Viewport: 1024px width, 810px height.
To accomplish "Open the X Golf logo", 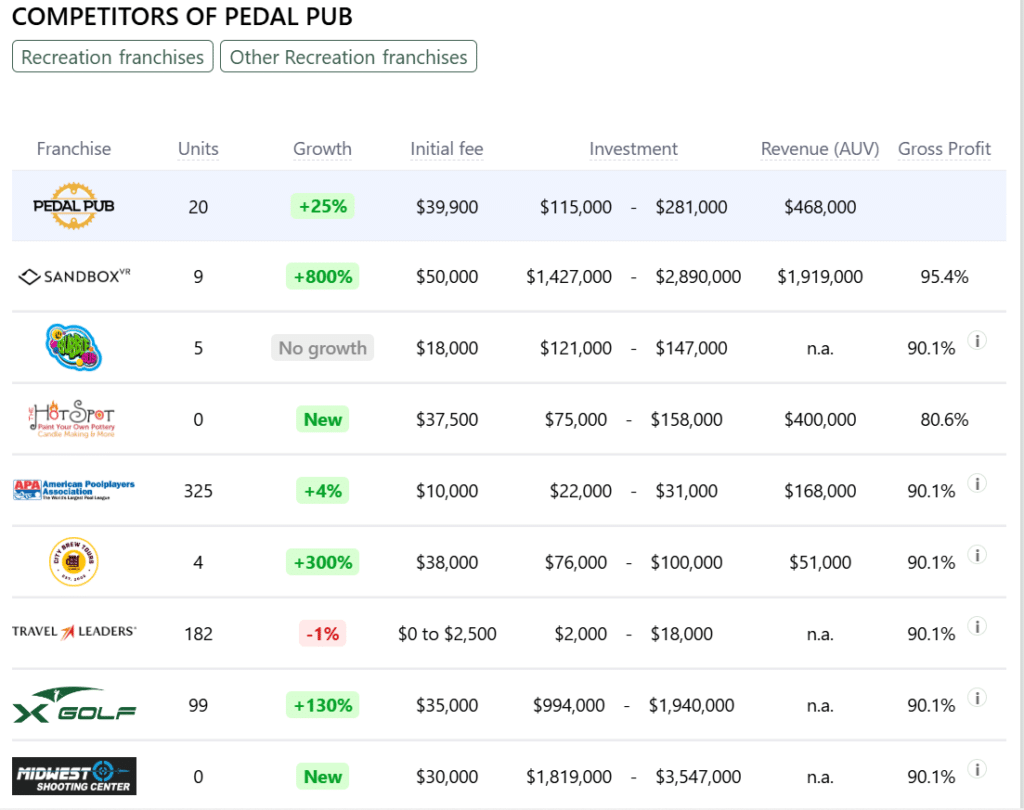I will tap(74, 705).
